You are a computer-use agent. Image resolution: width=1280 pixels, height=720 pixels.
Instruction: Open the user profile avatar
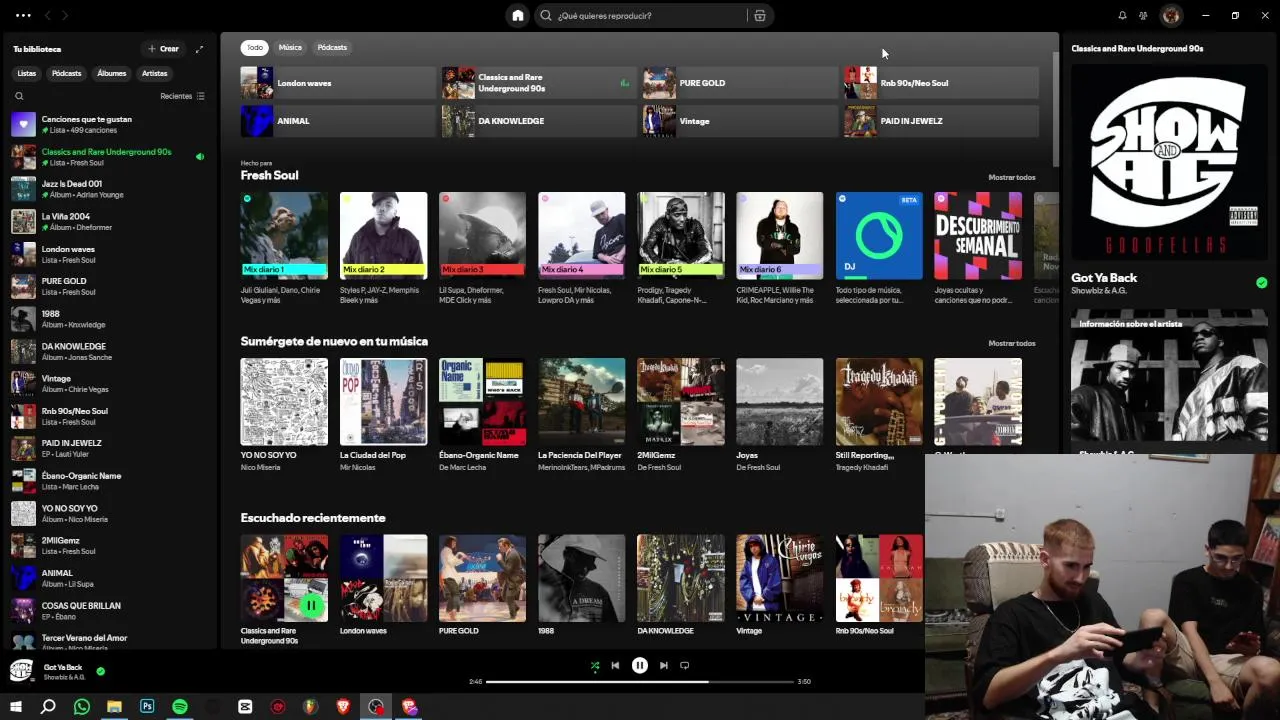point(1171,15)
